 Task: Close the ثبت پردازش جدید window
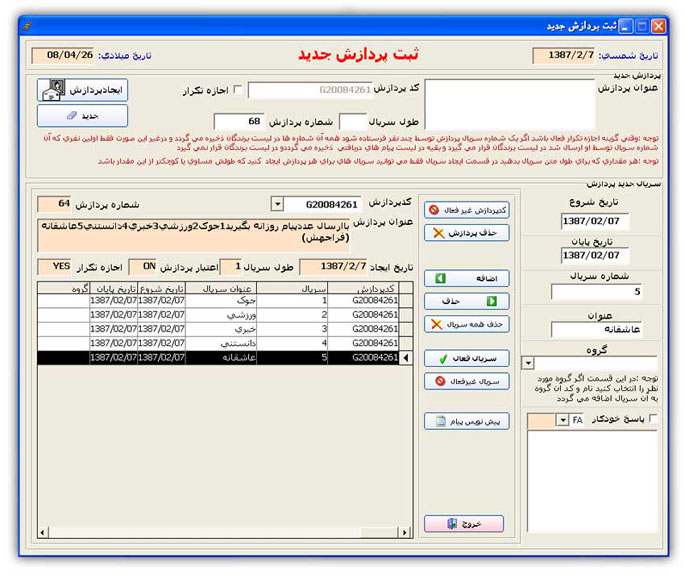[x=658, y=27]
